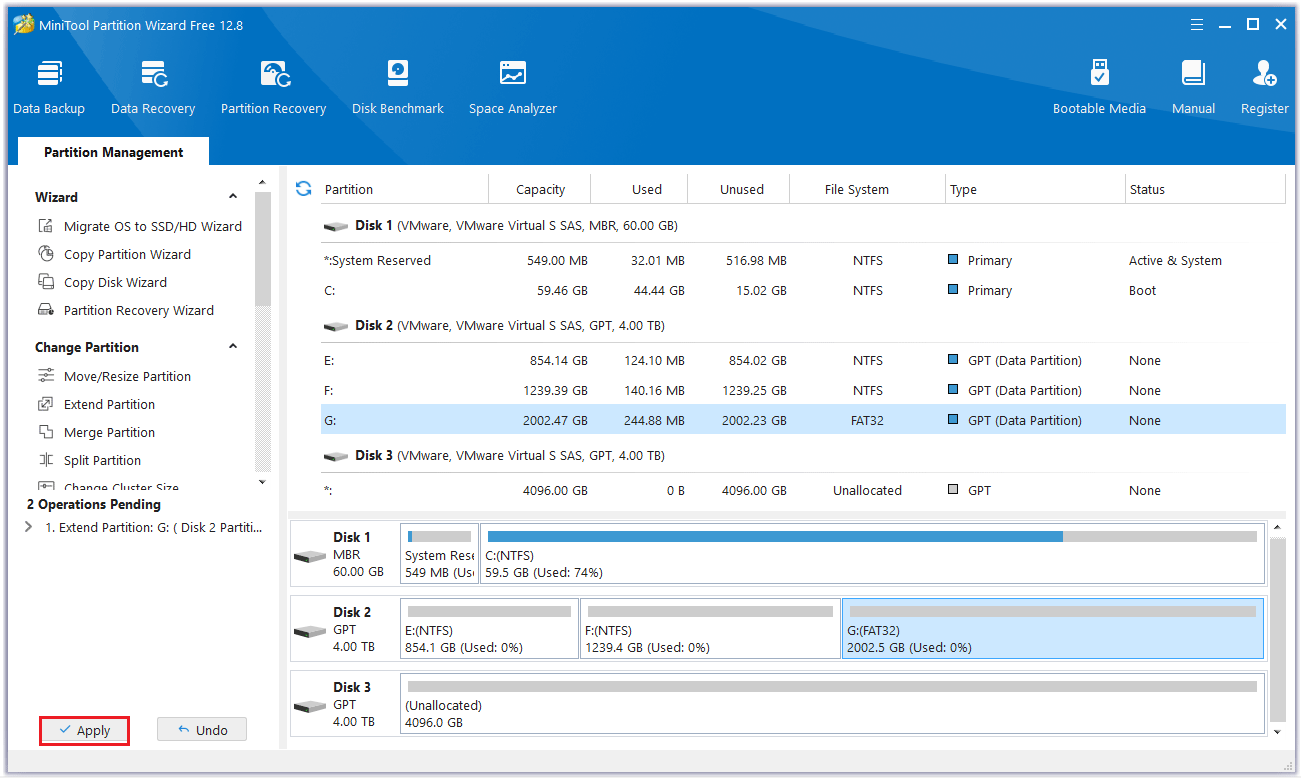Sort by Capacity column header
The height and width of the screenshot is (778, 1301).
[x=540, y=189]
